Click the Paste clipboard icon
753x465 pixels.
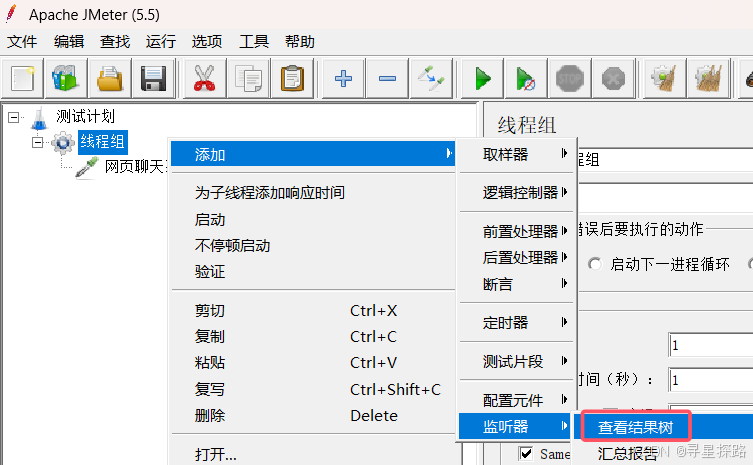click(292, 78)
